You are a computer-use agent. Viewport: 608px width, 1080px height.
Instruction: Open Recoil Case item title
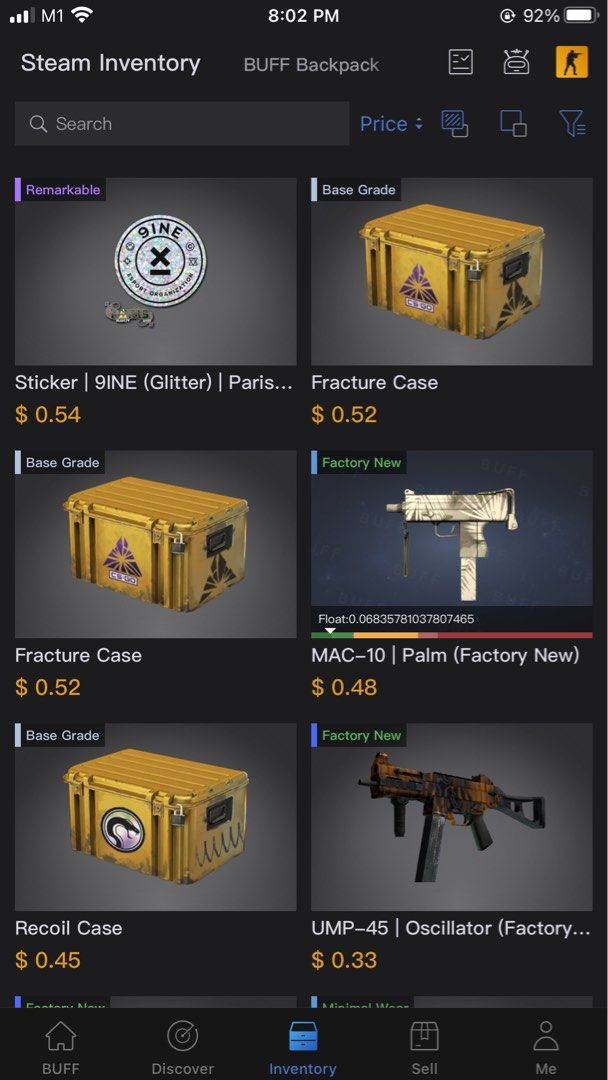pos(68,928)
